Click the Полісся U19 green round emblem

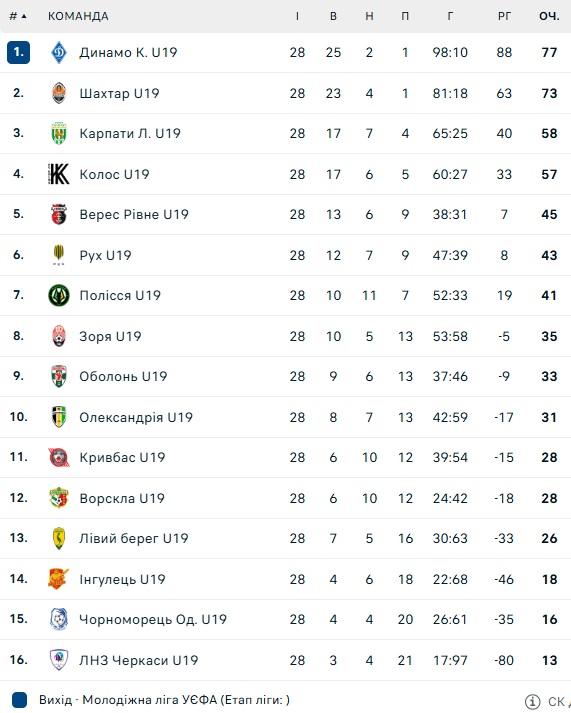(59, 296)
